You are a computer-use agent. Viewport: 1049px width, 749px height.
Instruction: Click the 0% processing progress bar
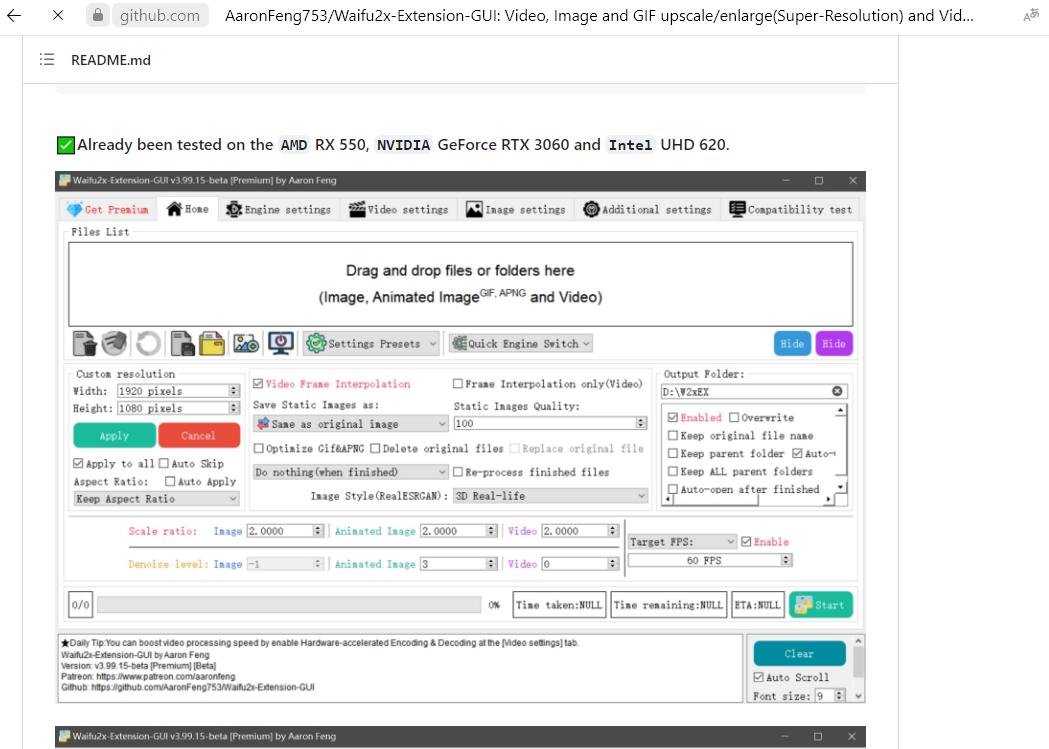(289, 605)
